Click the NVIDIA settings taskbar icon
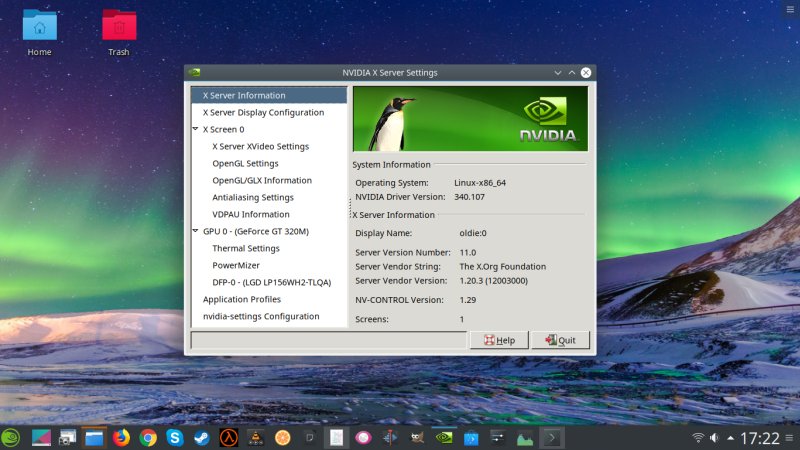800x450 pixels. (444, 438)
